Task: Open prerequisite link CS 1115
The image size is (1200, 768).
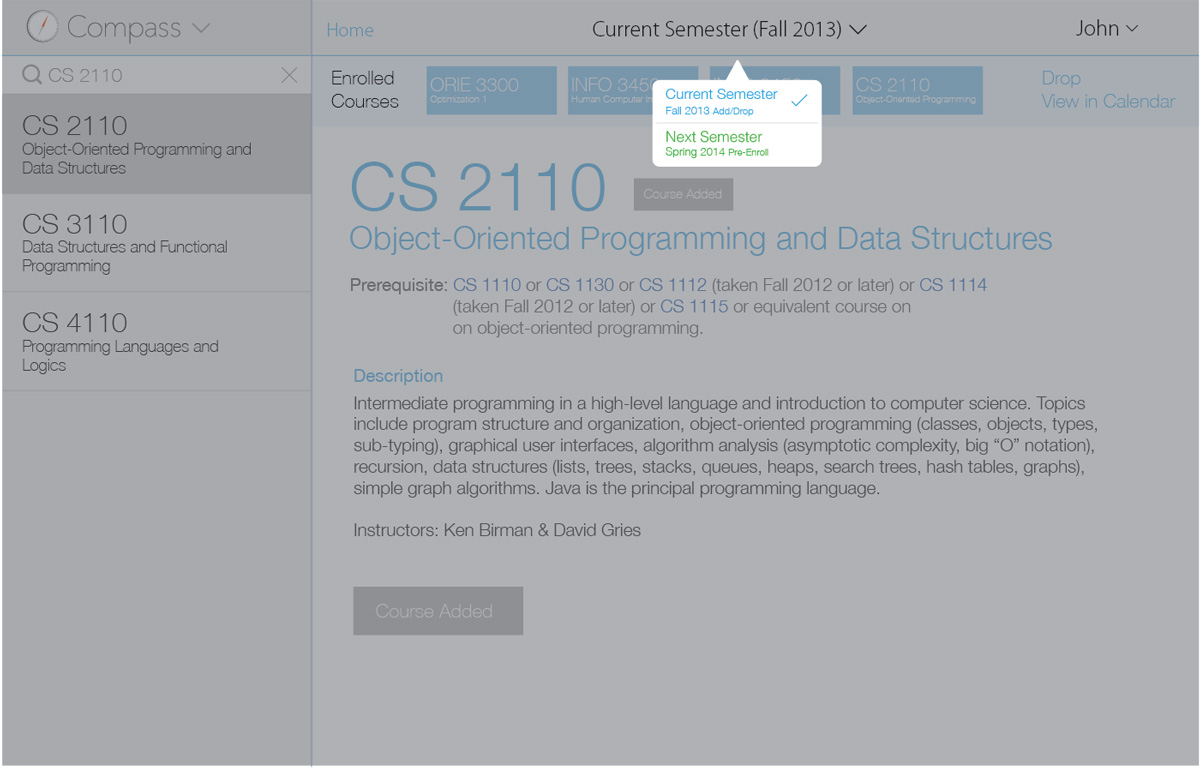Action: coord(694,306)
